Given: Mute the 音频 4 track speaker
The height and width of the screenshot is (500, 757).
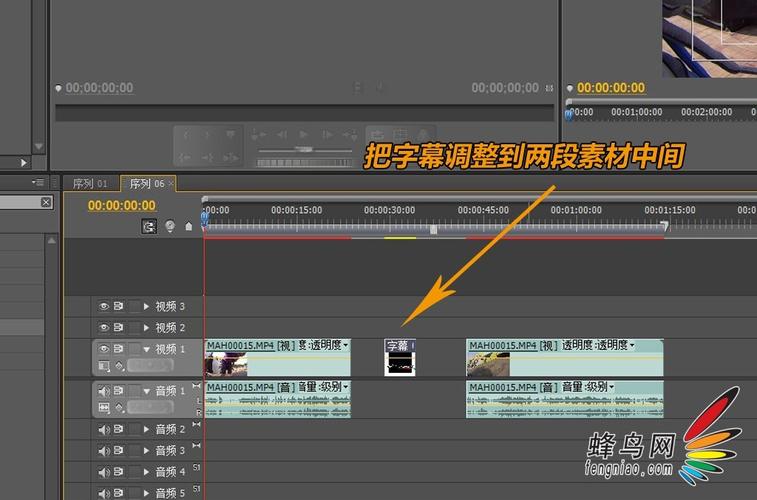Looking at the screenshot, I should pos(103,471).
